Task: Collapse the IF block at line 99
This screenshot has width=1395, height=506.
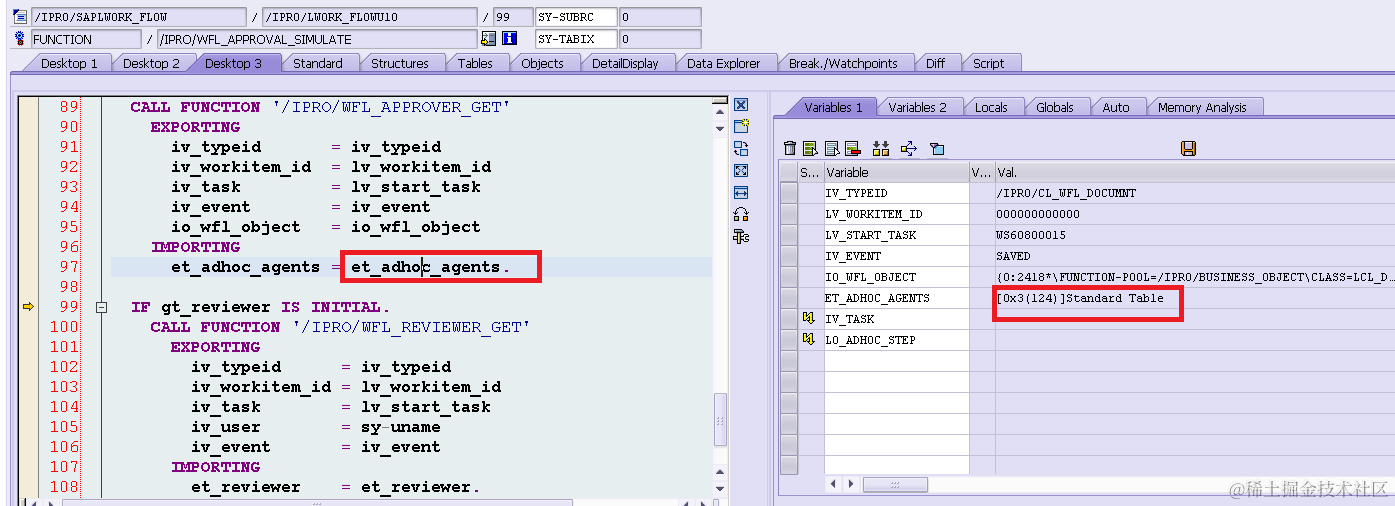Action: (100, 308)
